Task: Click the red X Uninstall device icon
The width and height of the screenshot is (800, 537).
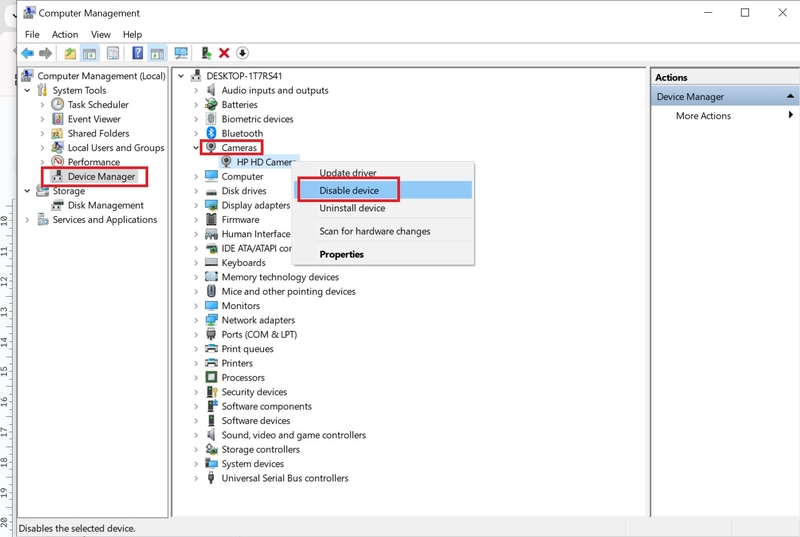Action: click(x=224, y=53)
